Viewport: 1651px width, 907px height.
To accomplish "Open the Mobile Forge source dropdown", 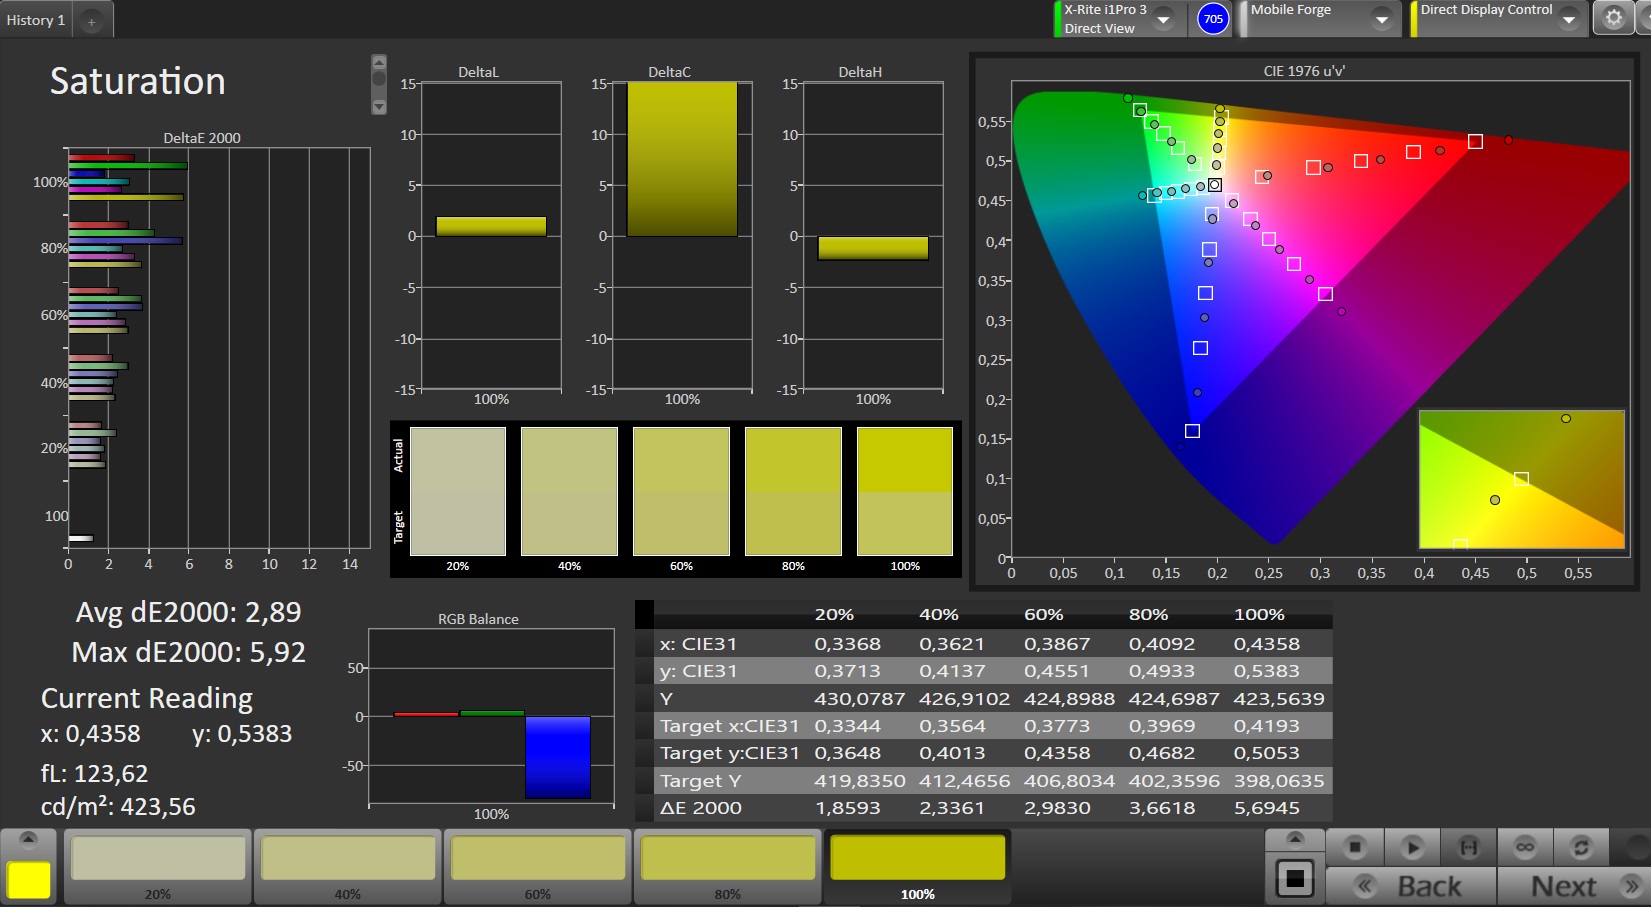I will (x=1381, y=19).
